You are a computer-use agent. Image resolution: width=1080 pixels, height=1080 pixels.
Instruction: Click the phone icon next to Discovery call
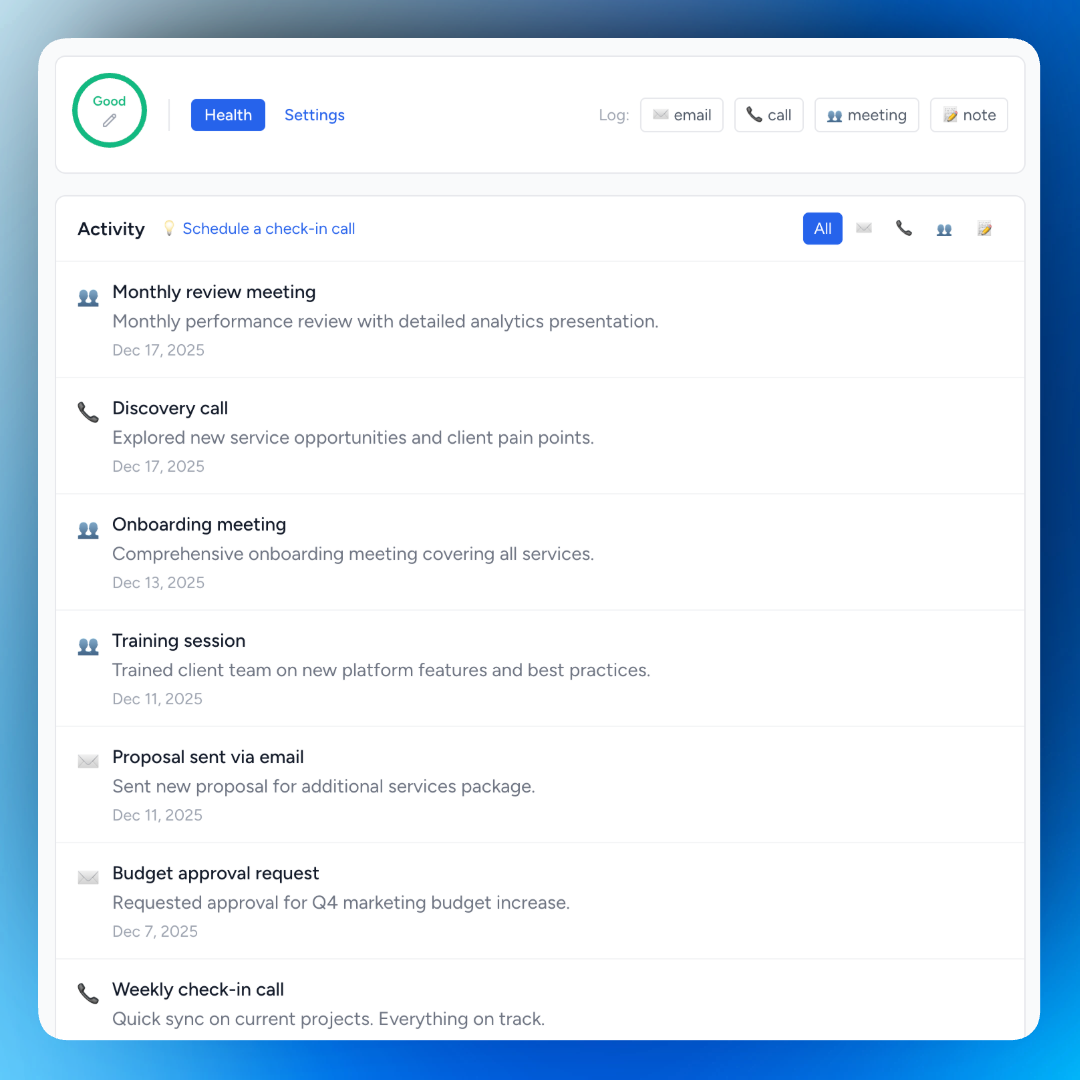pyautogui.click(x=88, y=411)
